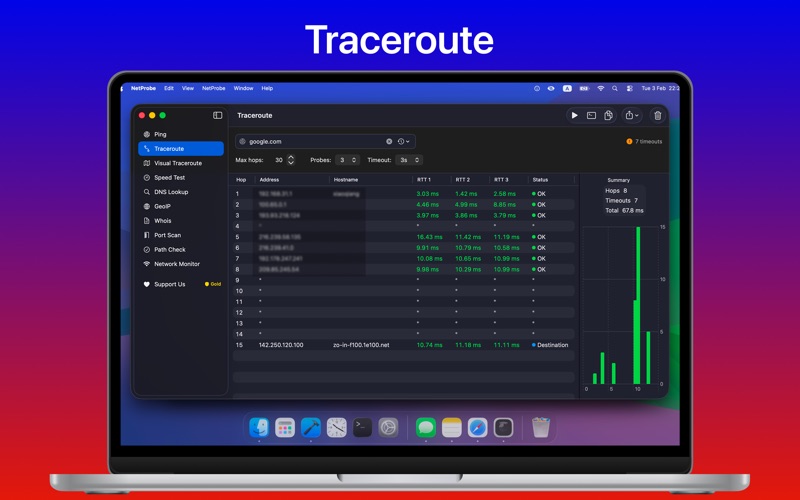Open the Probes dropdown

point(347,160)
